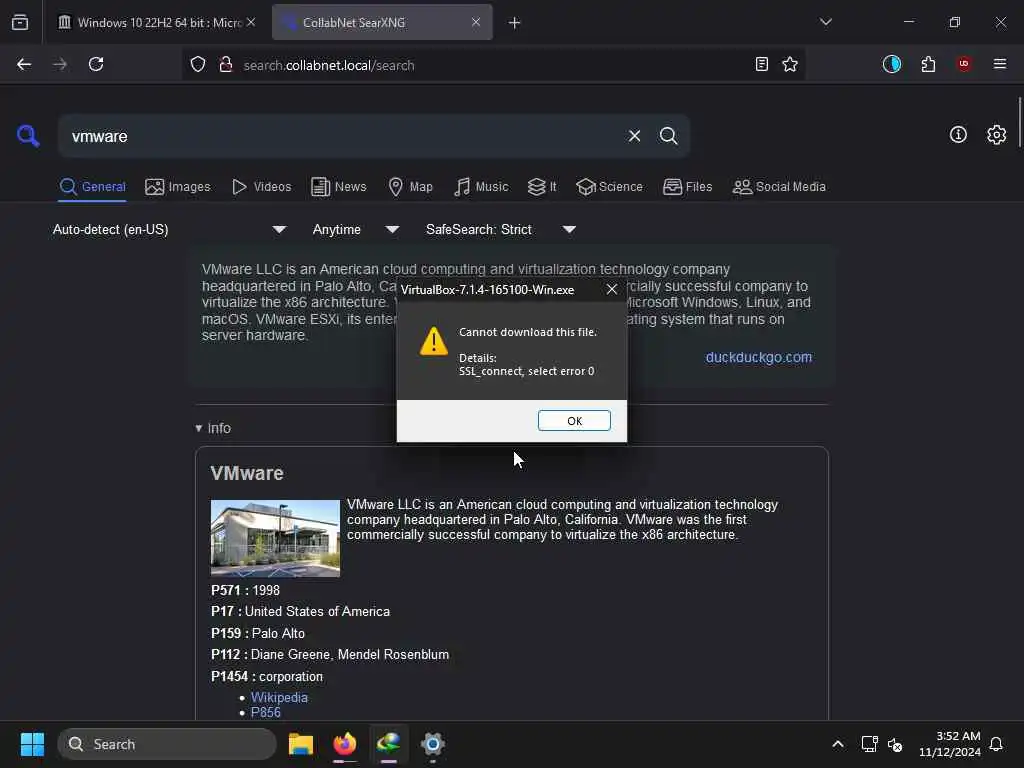
Task: Open the Anytime time range dropdown
Action: click(x=355, y=229)
